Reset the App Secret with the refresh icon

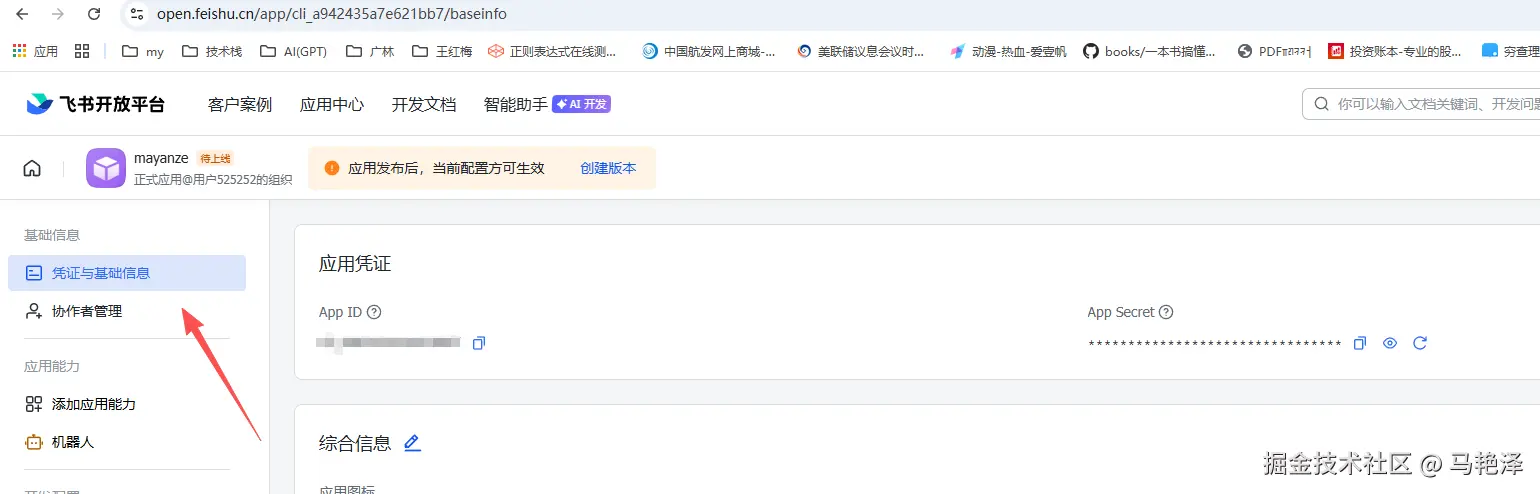pyautogui.click(x=1419, y=343)
